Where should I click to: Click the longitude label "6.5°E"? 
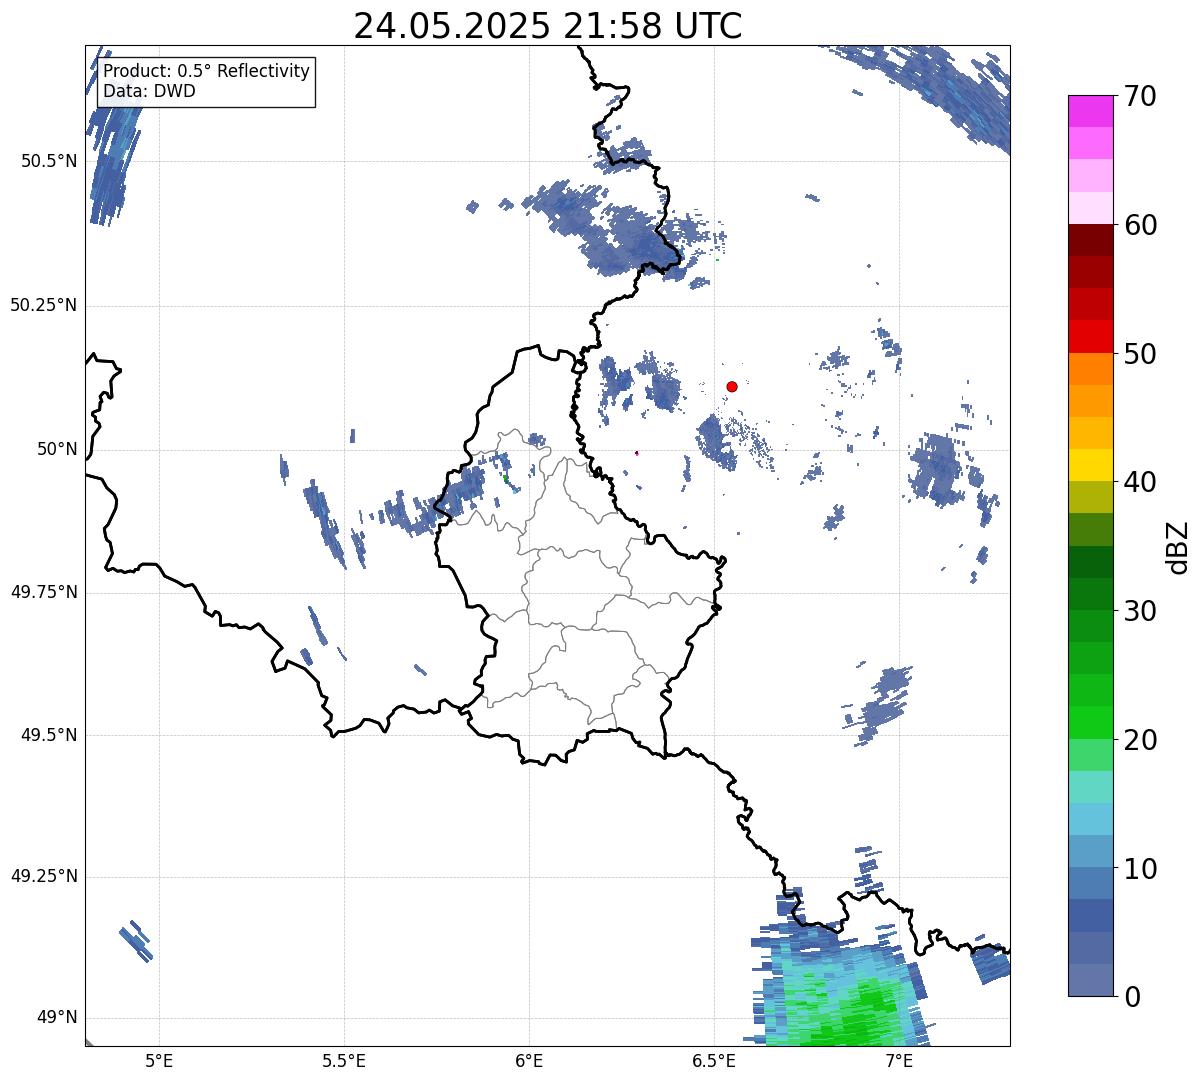tap(714, 1060)
